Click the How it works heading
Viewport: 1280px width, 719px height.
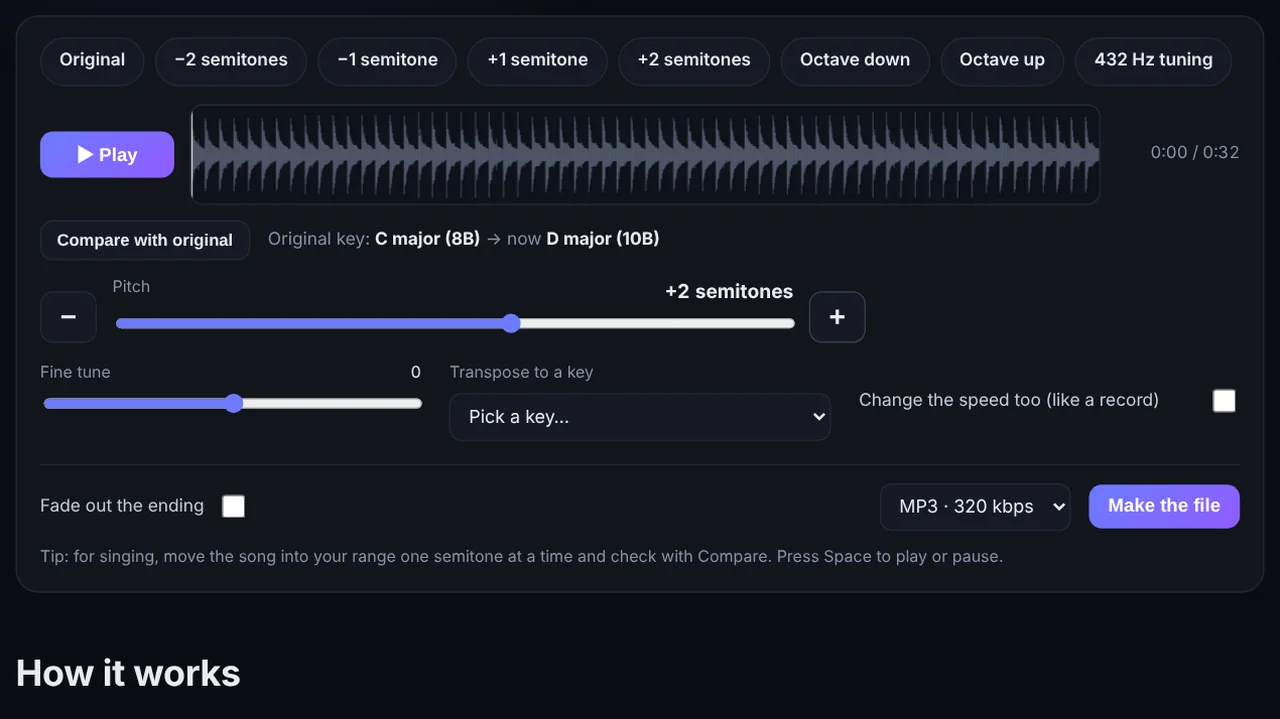128,673
